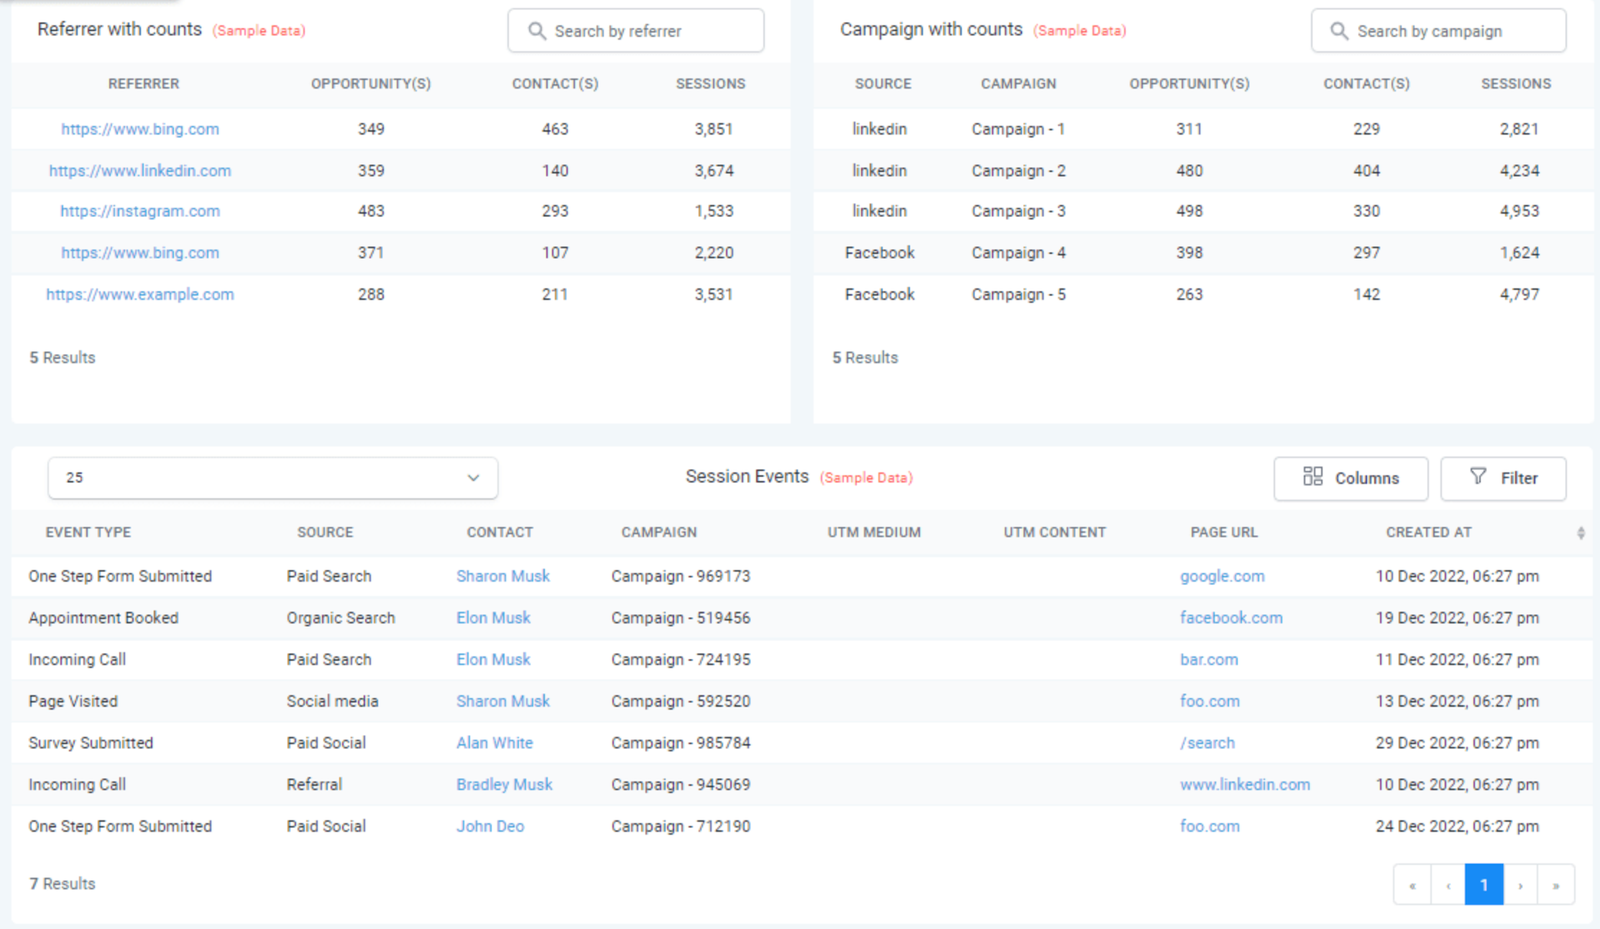Screen dimensions: 1600x929
Task: Open the www.linkedin.com page URL link
Action: (x=1244, y=785)
